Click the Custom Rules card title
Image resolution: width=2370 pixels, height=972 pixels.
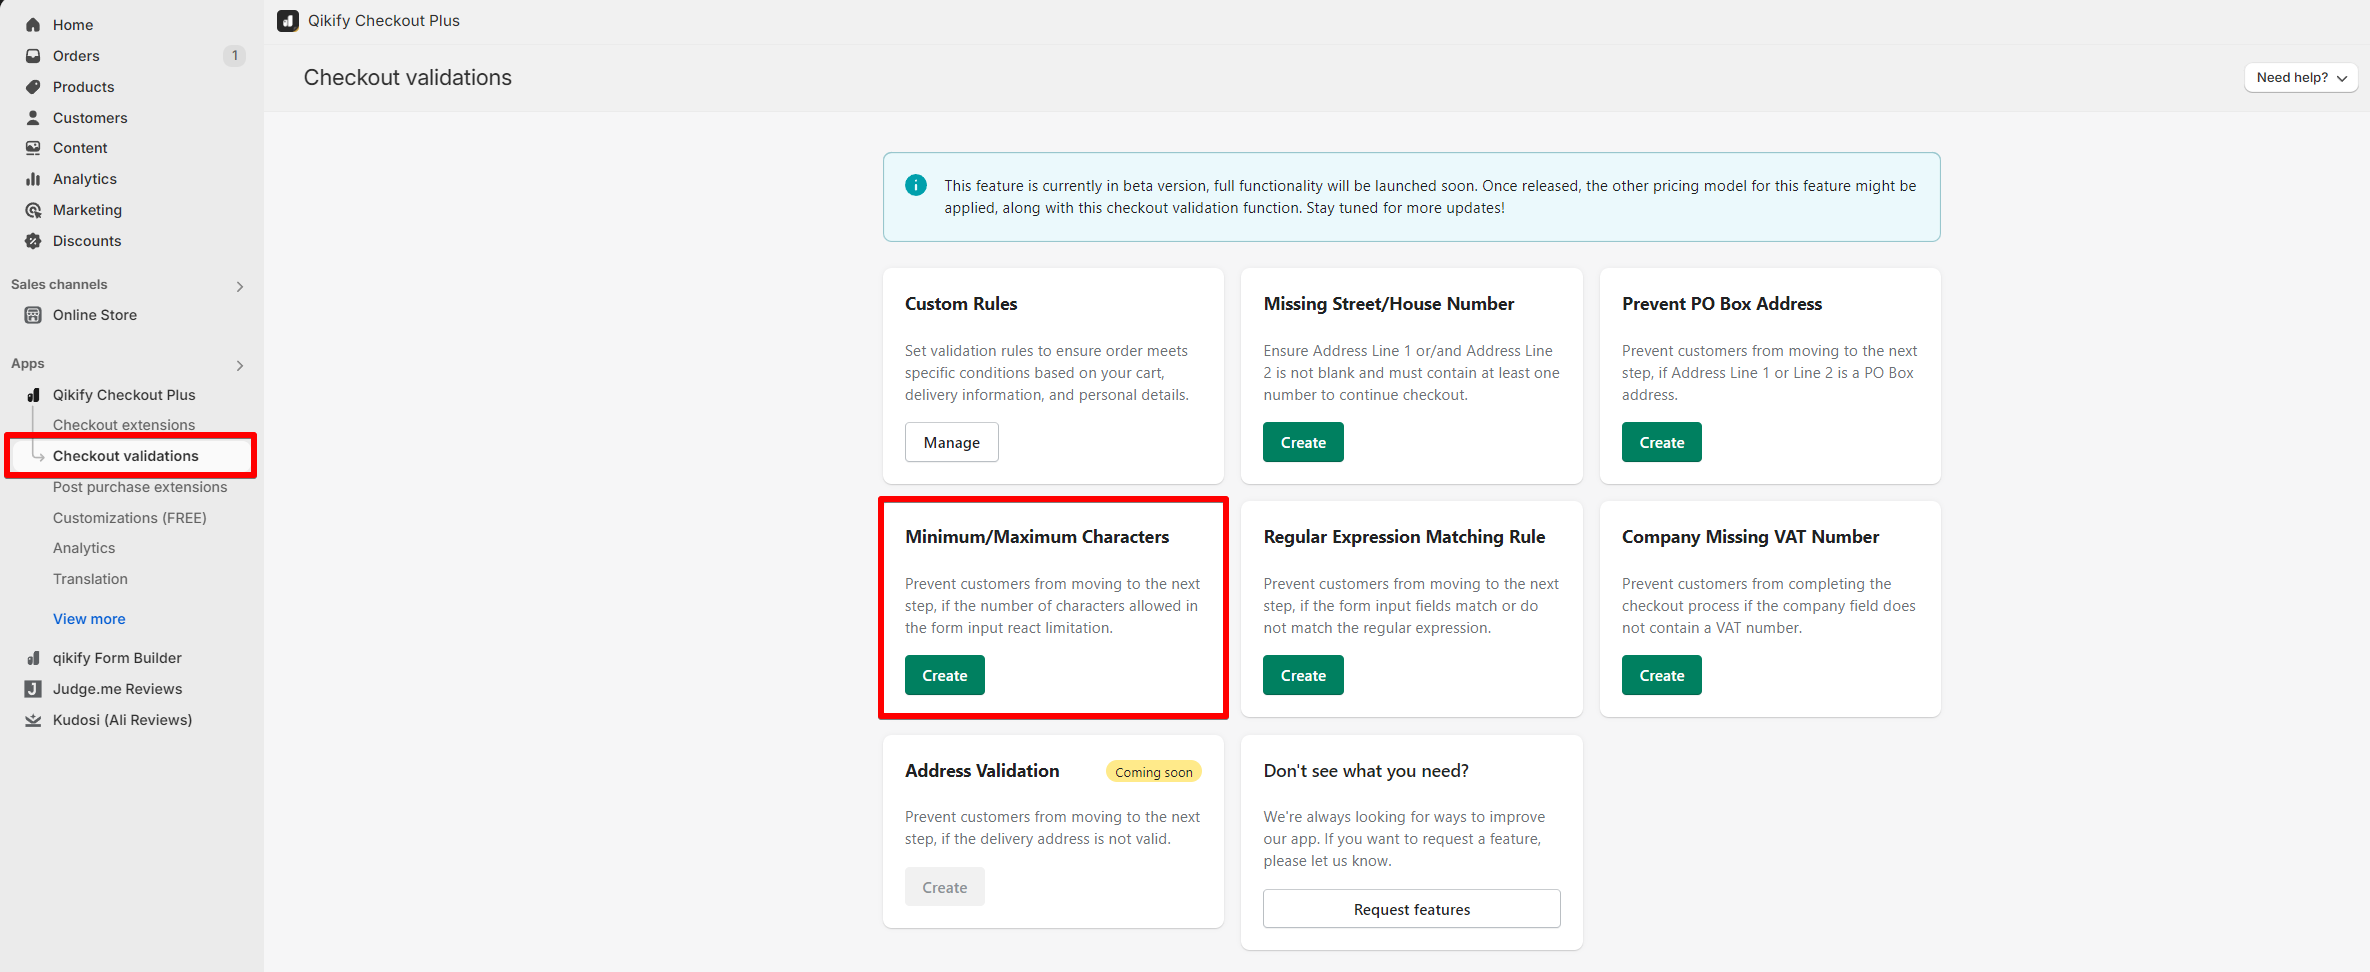(x=961, y=304)
